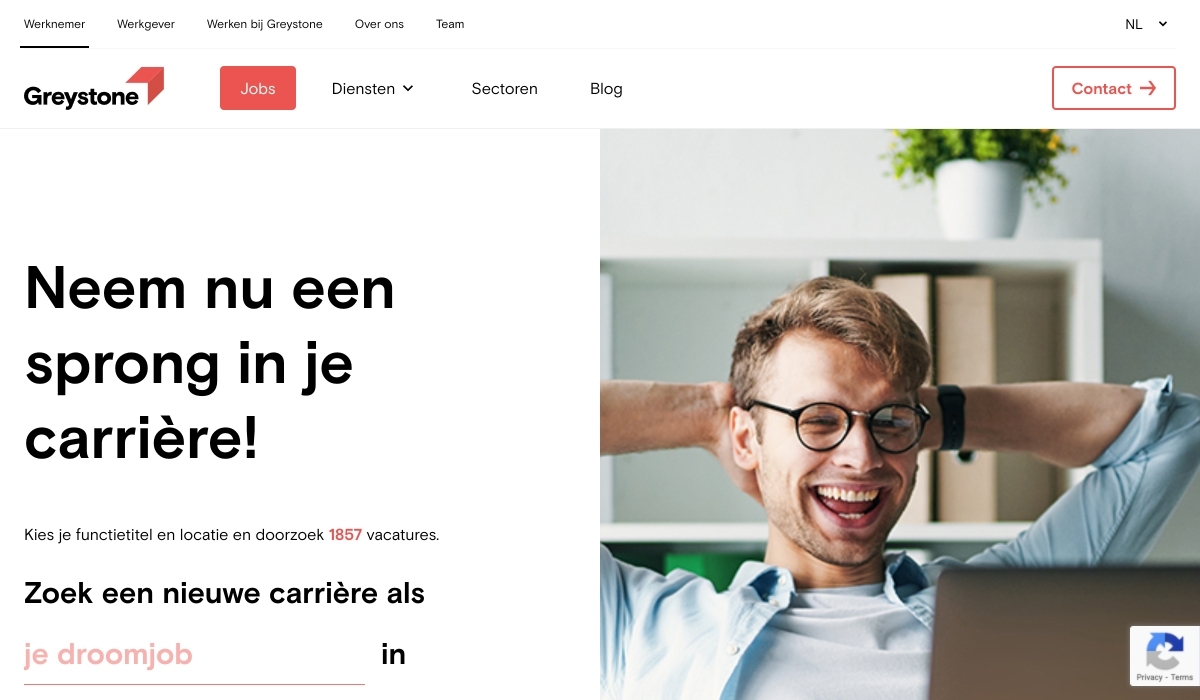The width and height of the screenshot is (1200, 700).
Task: Click the red Jobs button
Action: 258,88
